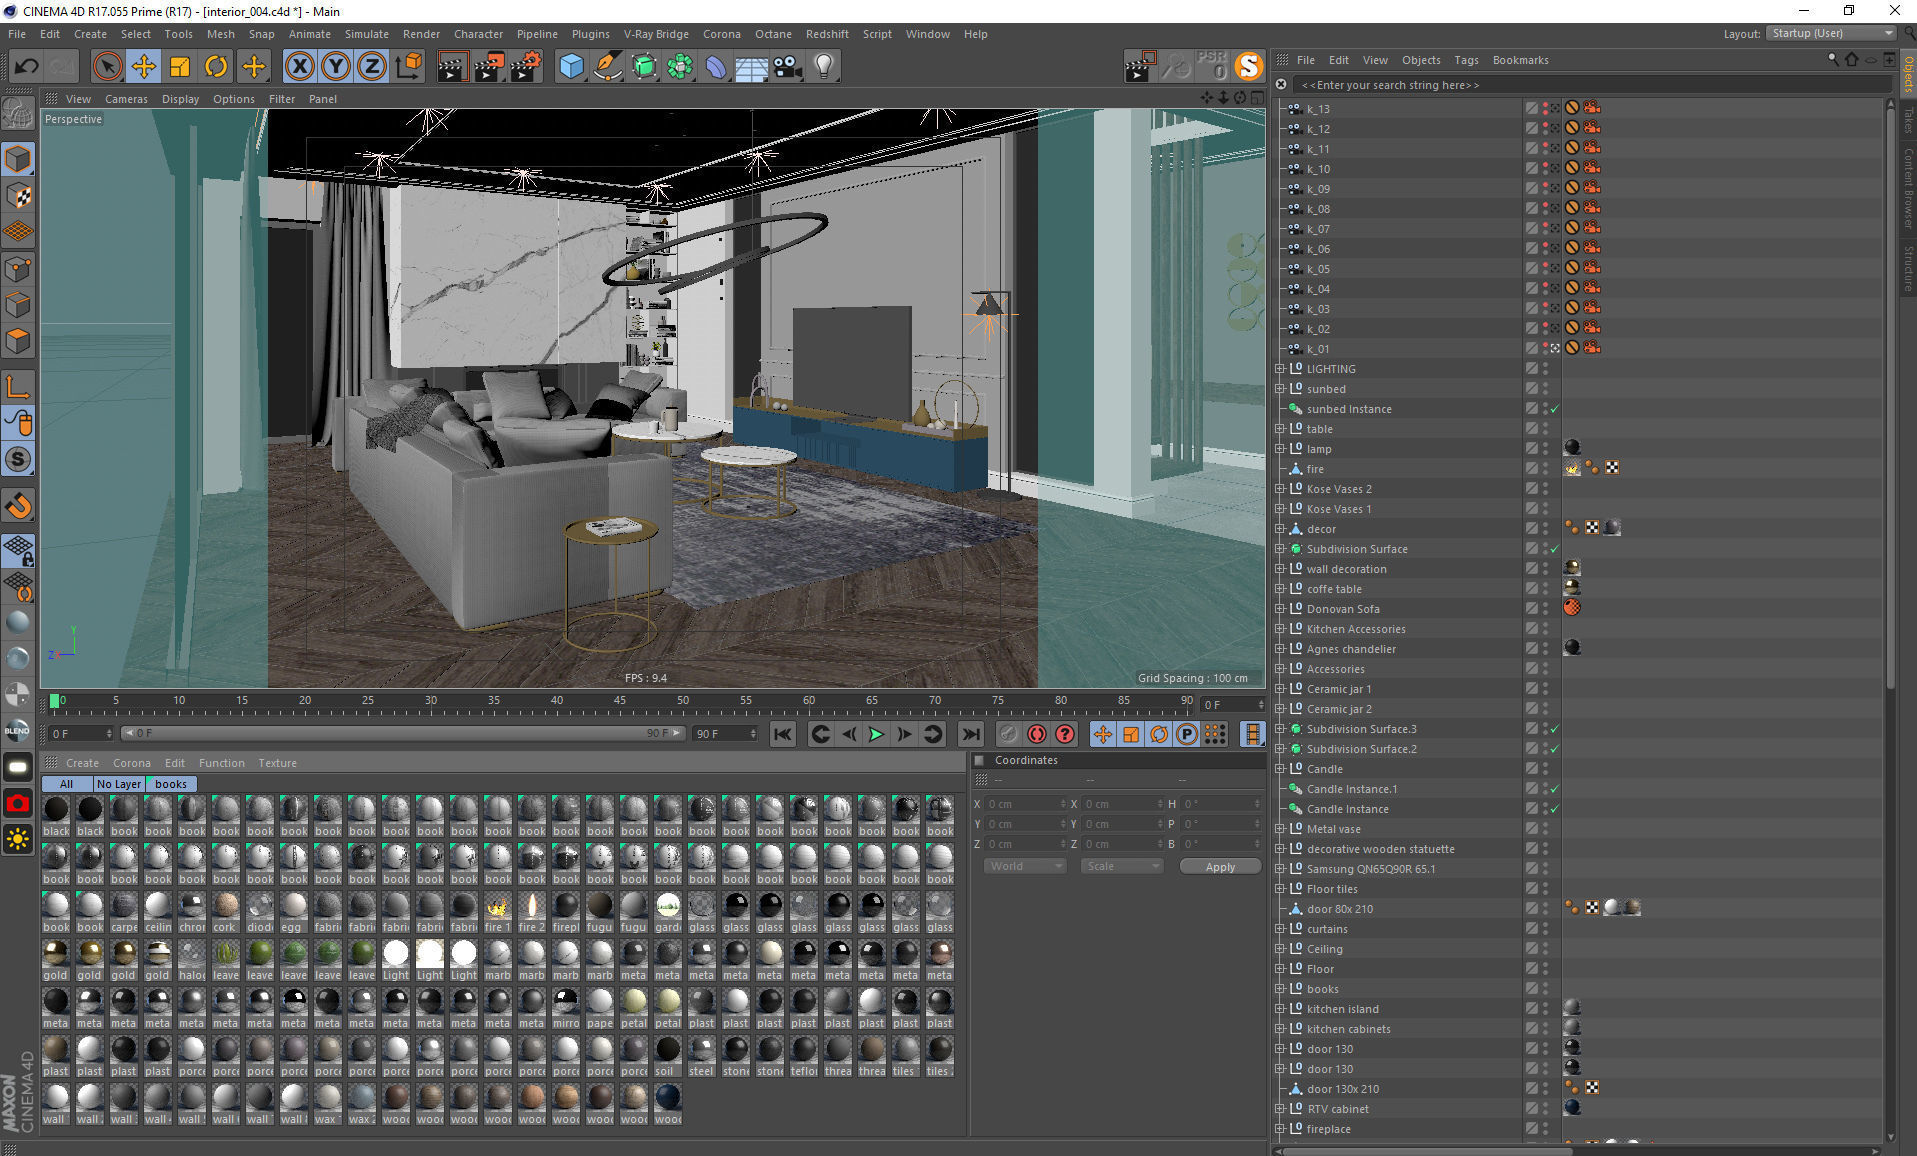Toggle Z axis lock
This screenshot has width=1917, height=1156.
click(372, 67)
